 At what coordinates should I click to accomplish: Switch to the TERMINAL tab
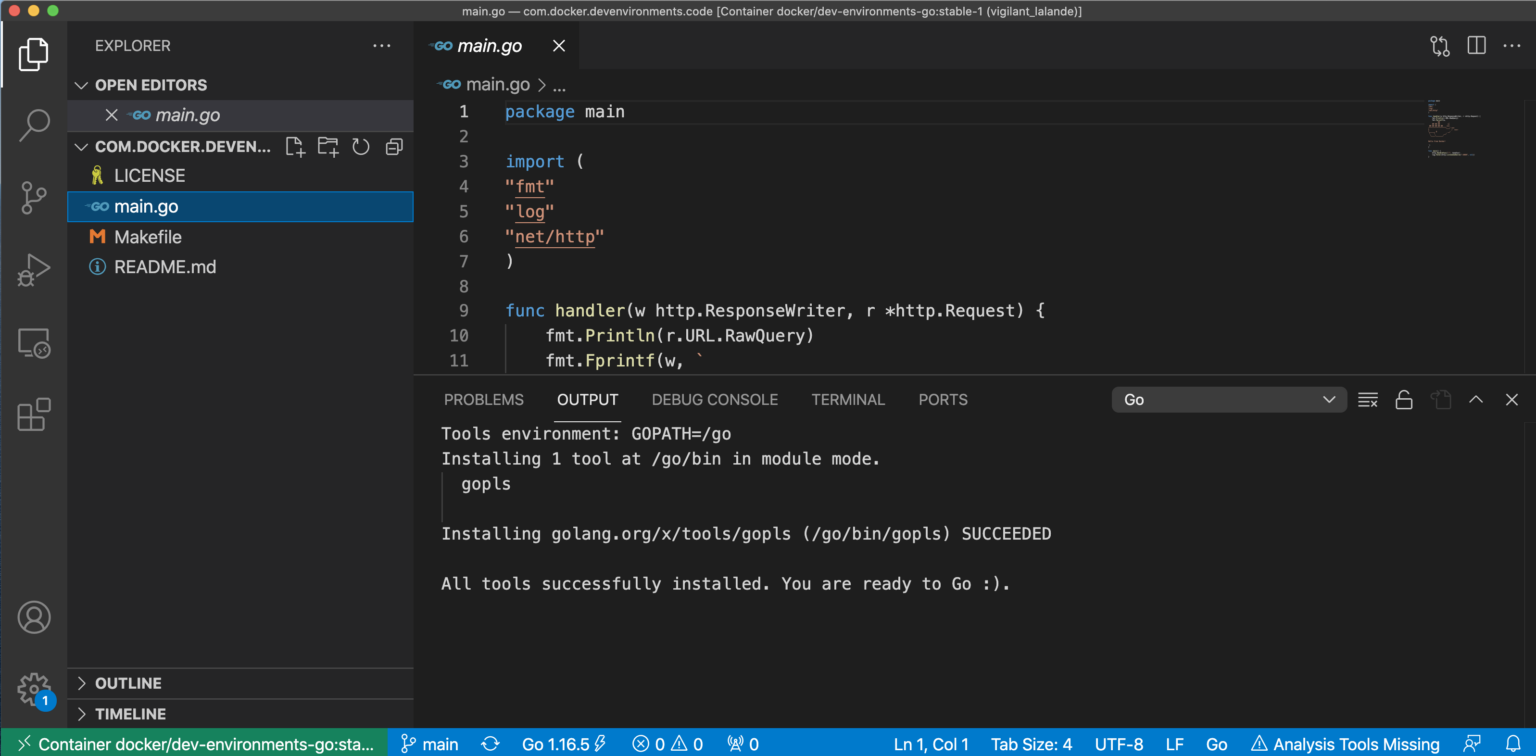(x=847, y=399)
